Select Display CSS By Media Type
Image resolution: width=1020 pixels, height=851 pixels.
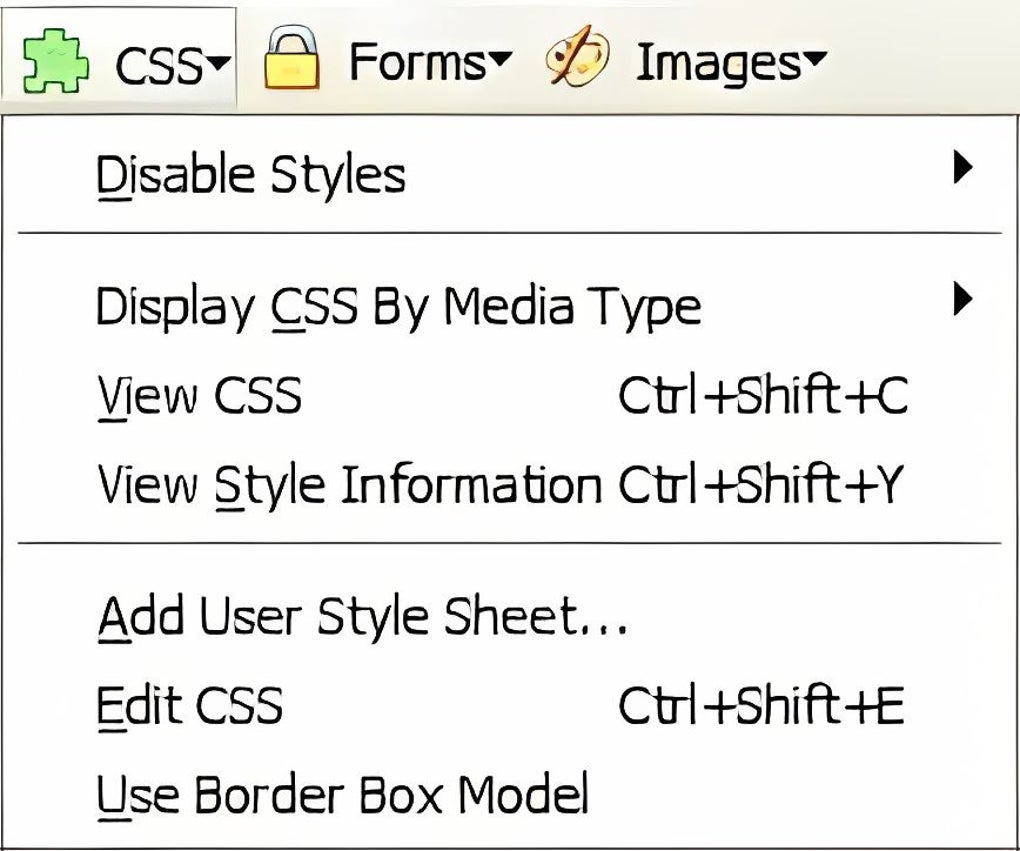point(398,306)
